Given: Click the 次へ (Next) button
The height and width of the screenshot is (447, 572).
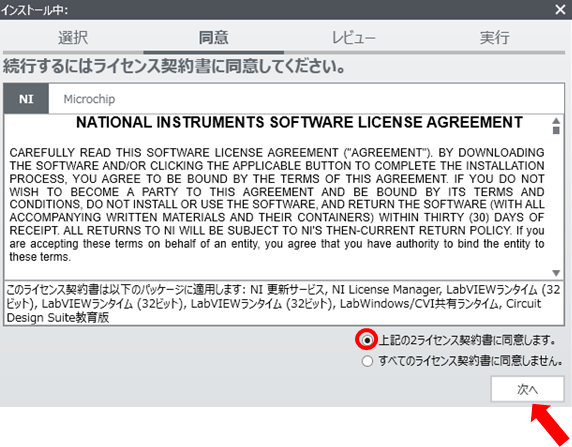Looking at the screenshot, I should click(x=527, y=389).
